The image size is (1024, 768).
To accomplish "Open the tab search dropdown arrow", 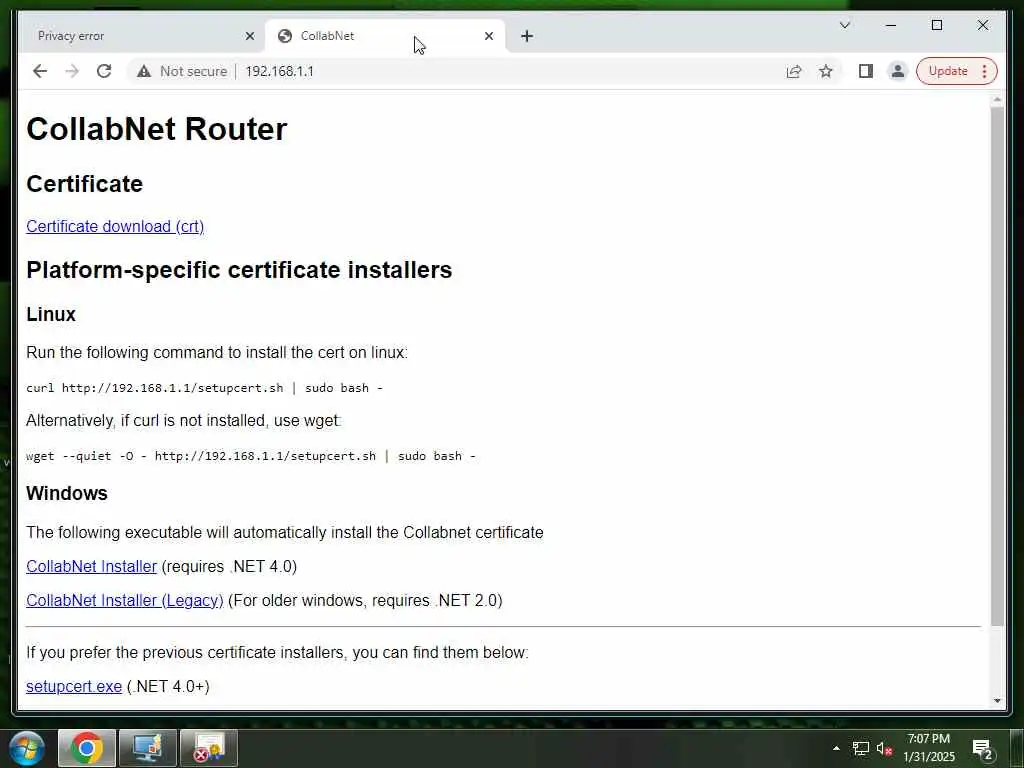I will click(x=844, y=25).
